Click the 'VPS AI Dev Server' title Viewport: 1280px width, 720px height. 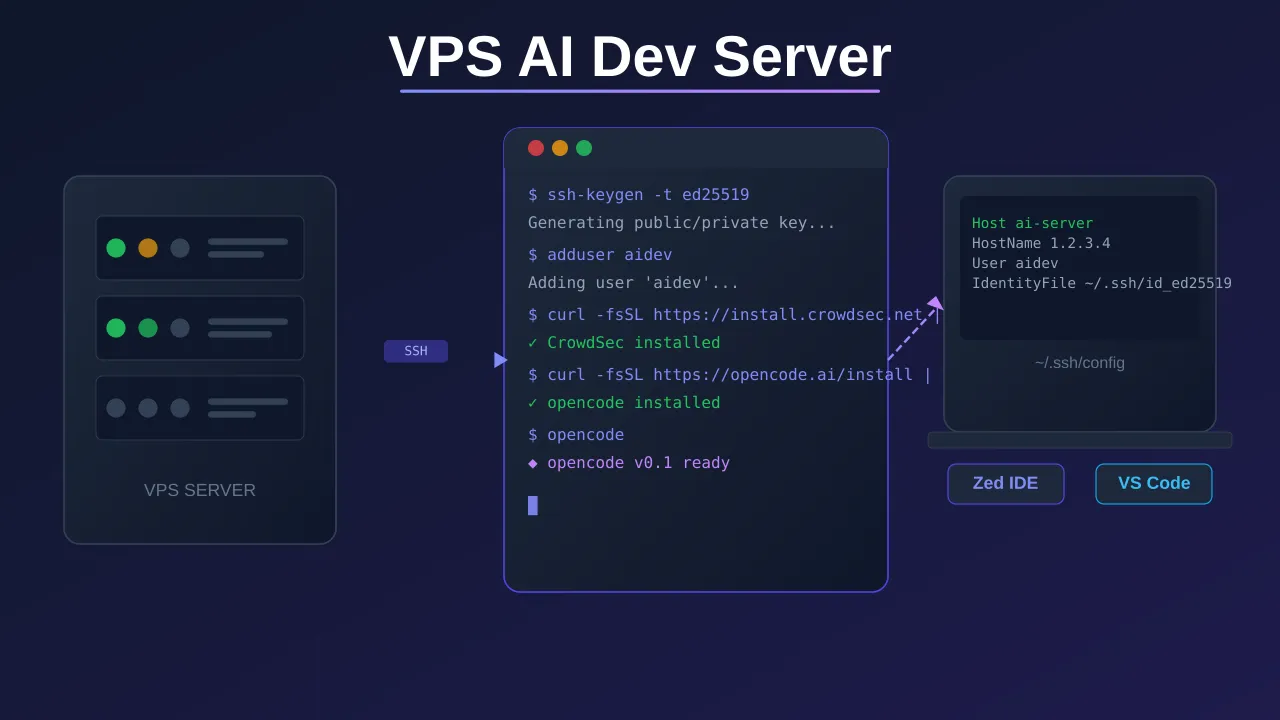tap(640, 57)
